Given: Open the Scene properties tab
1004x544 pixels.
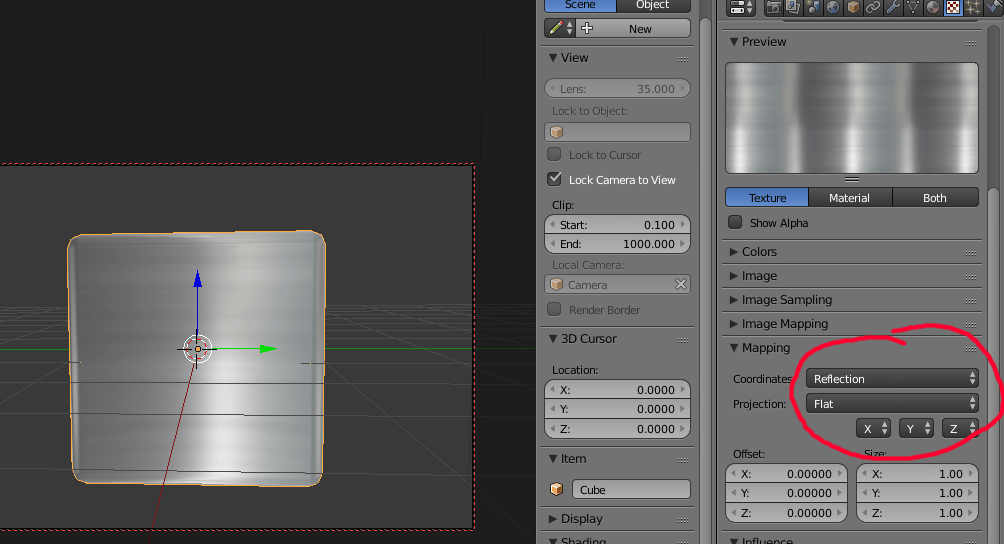Looking at the screenshot, I should click(813, 7).
